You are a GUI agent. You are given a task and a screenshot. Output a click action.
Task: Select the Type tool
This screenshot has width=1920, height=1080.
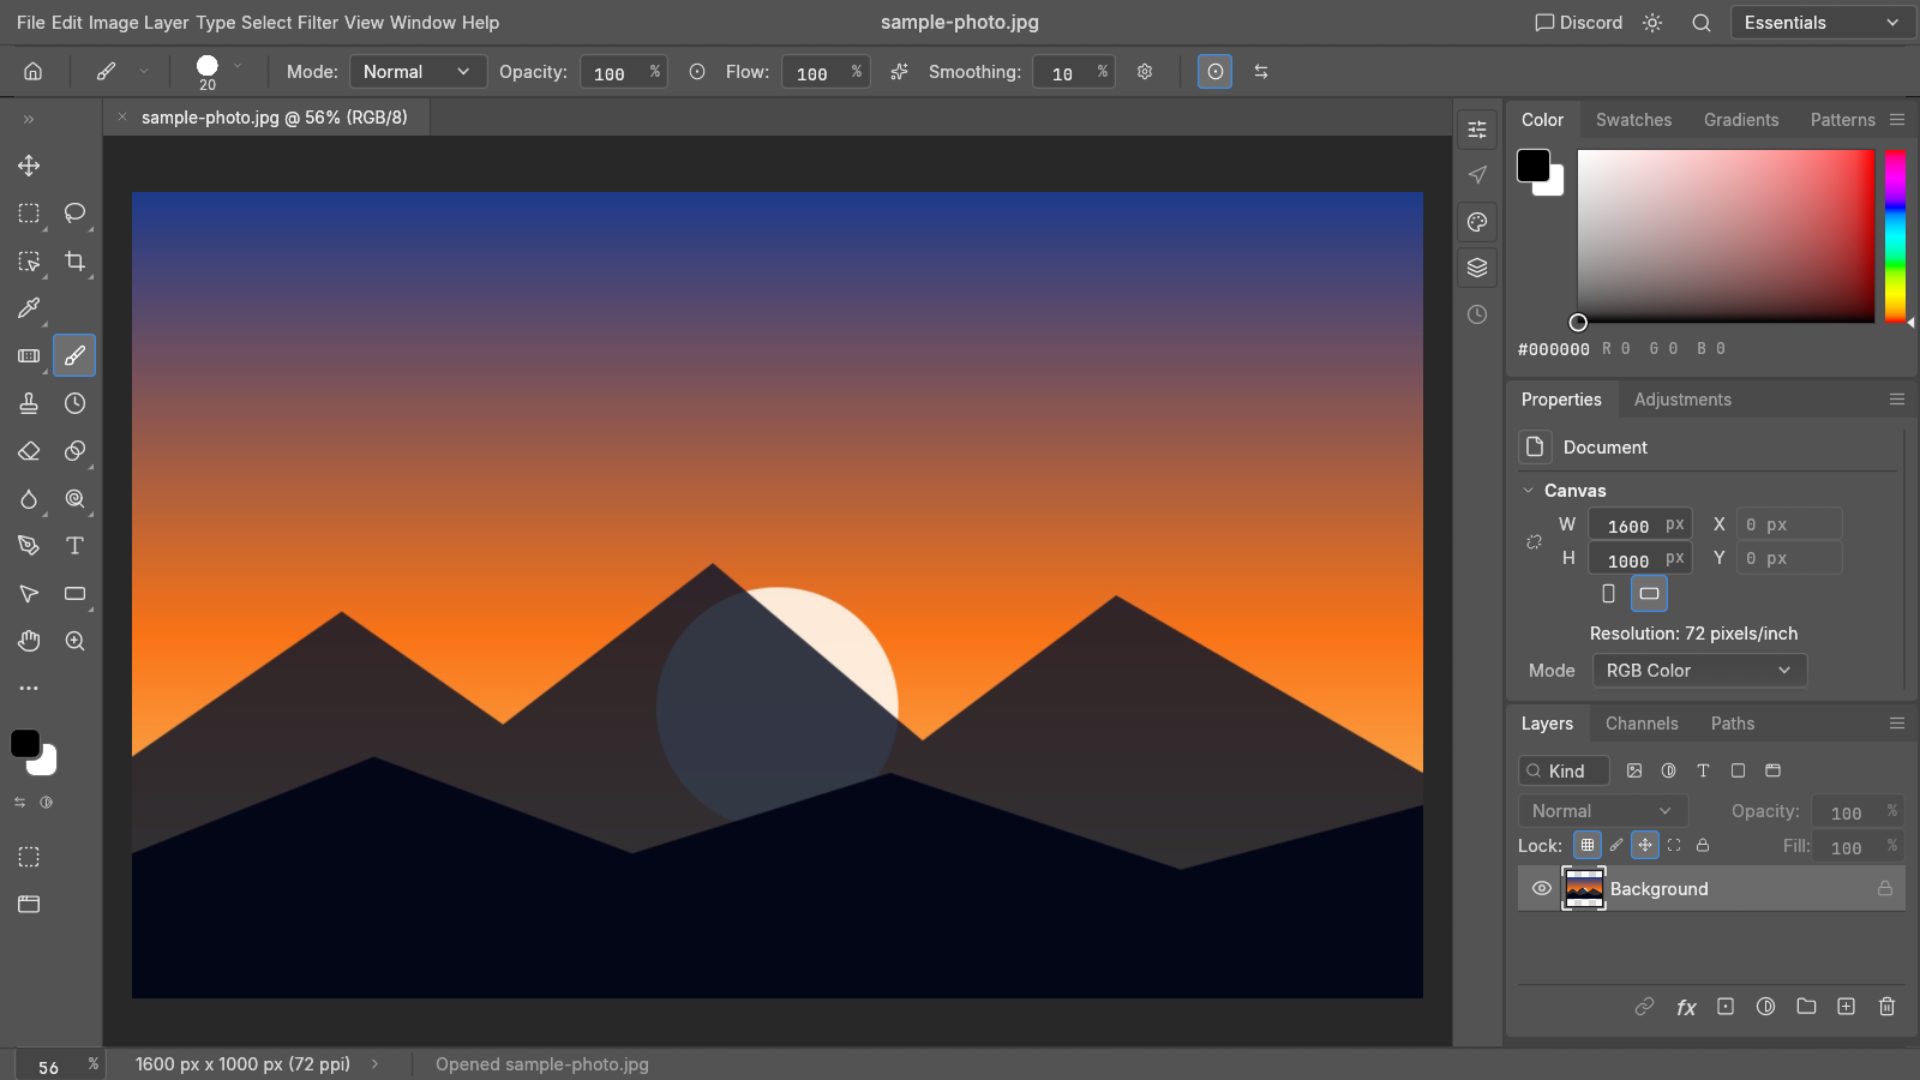pos(75,546)
